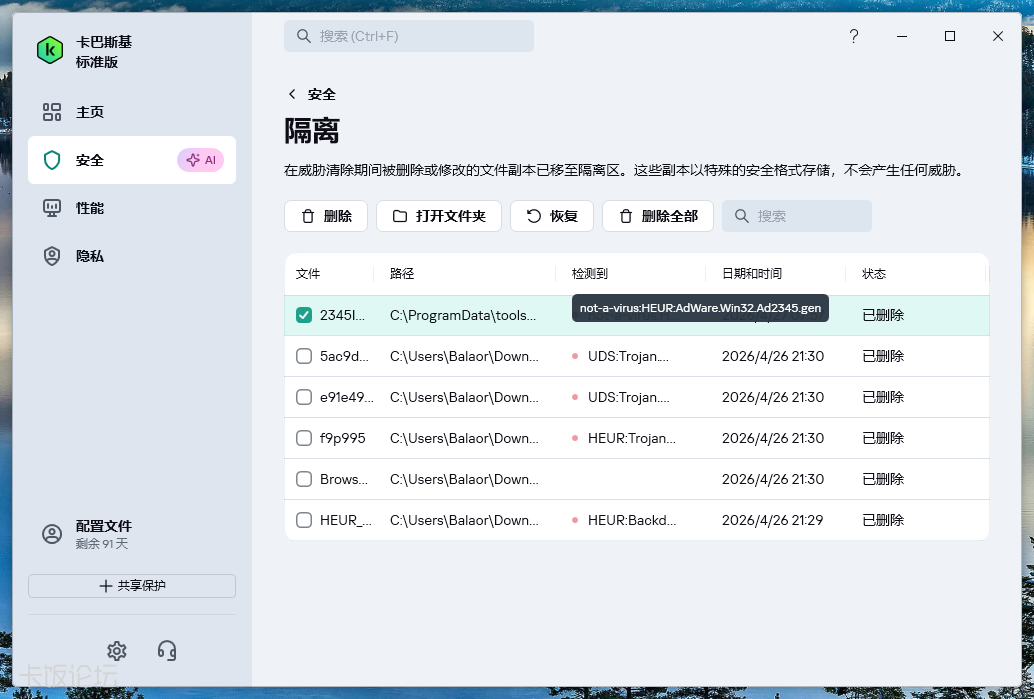Open settings via the gear icon
1034x699 pixels.
[x=117, y=651]
